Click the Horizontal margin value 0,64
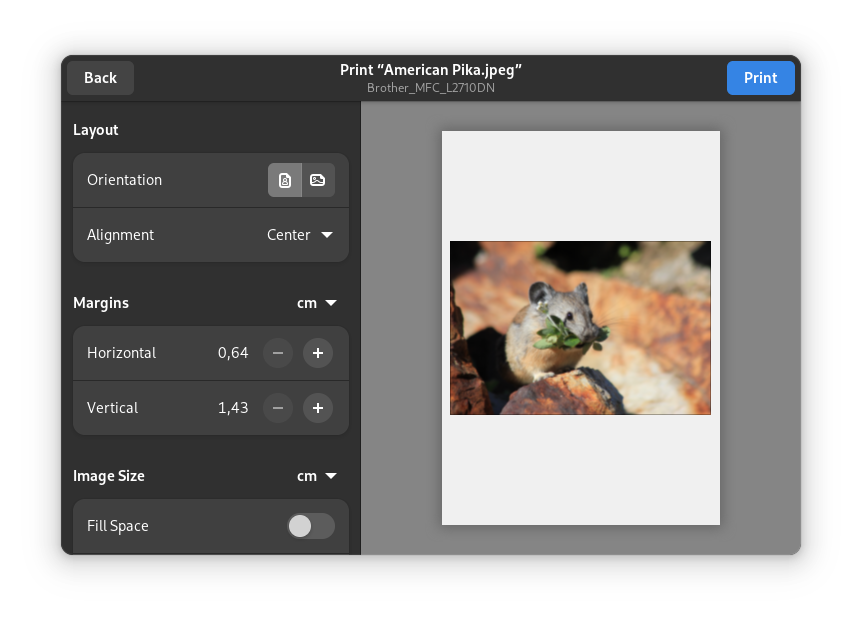862x622 pixels. 233,353
